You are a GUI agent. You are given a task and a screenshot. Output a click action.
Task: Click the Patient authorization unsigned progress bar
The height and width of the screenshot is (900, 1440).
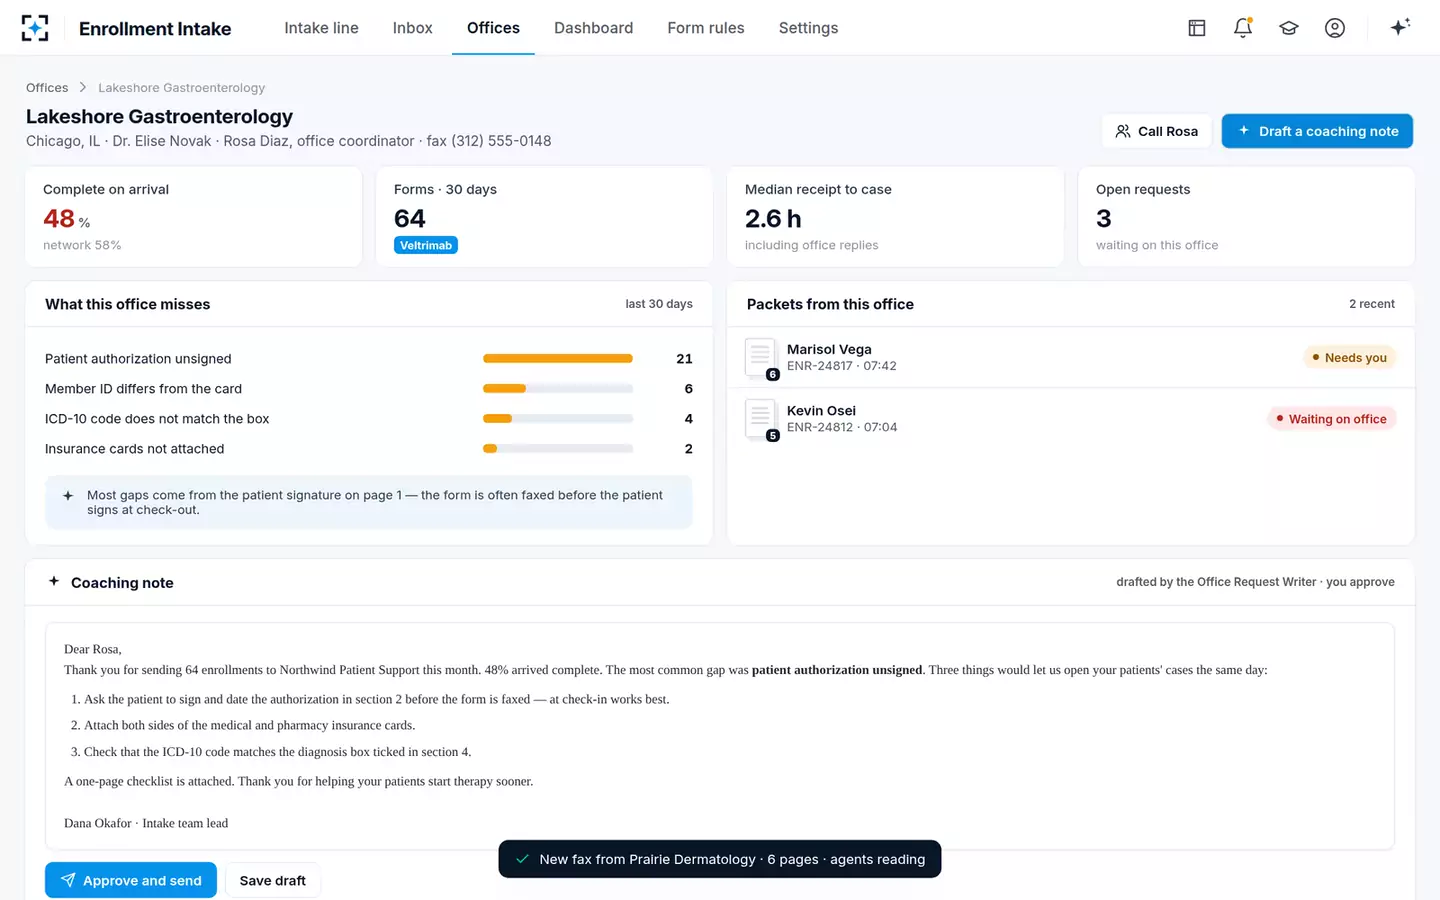(558, 359)
